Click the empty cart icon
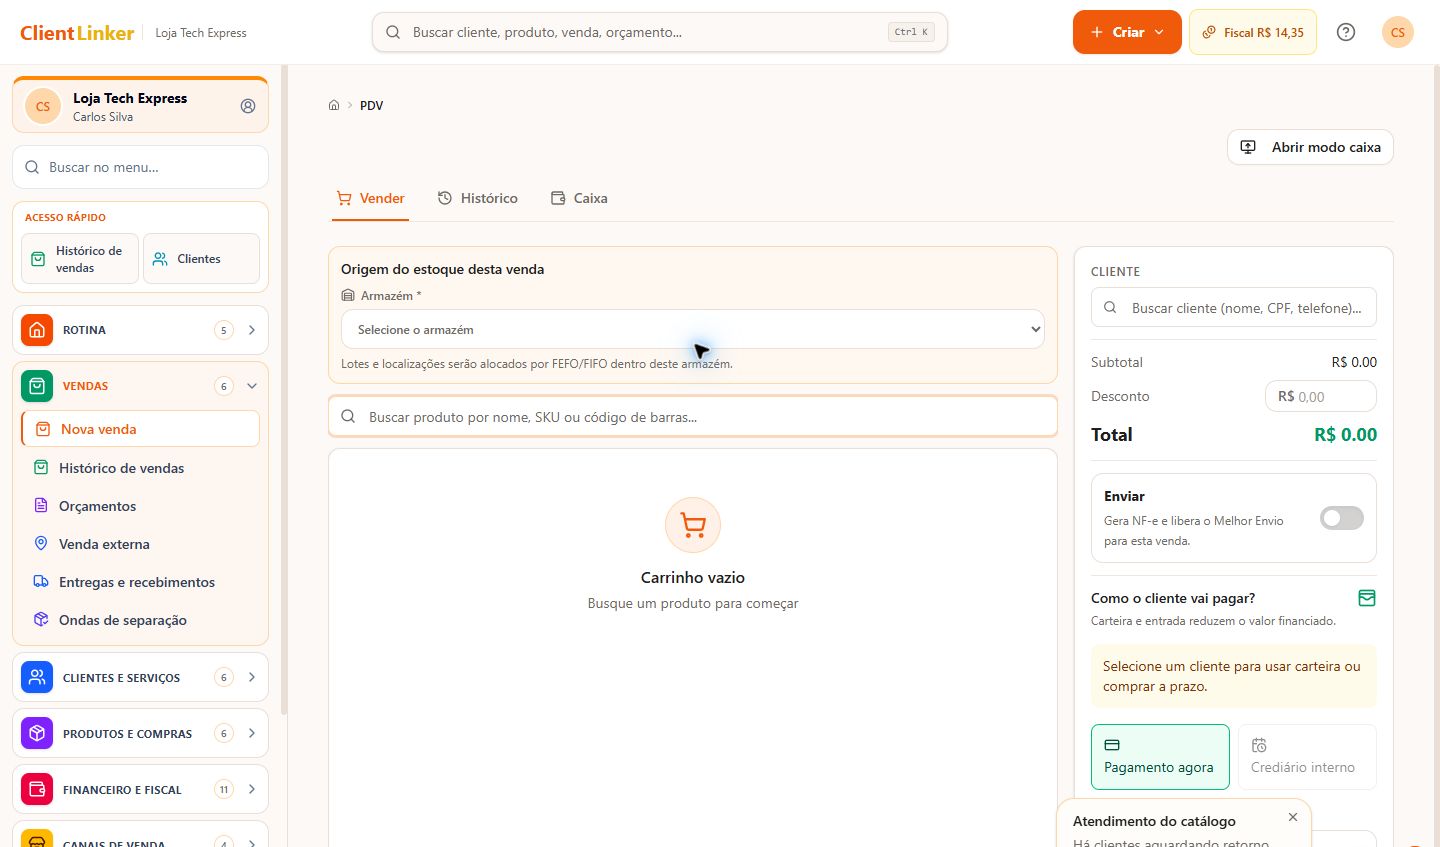This screenshot has height=847, width=1440. point(693,525)
